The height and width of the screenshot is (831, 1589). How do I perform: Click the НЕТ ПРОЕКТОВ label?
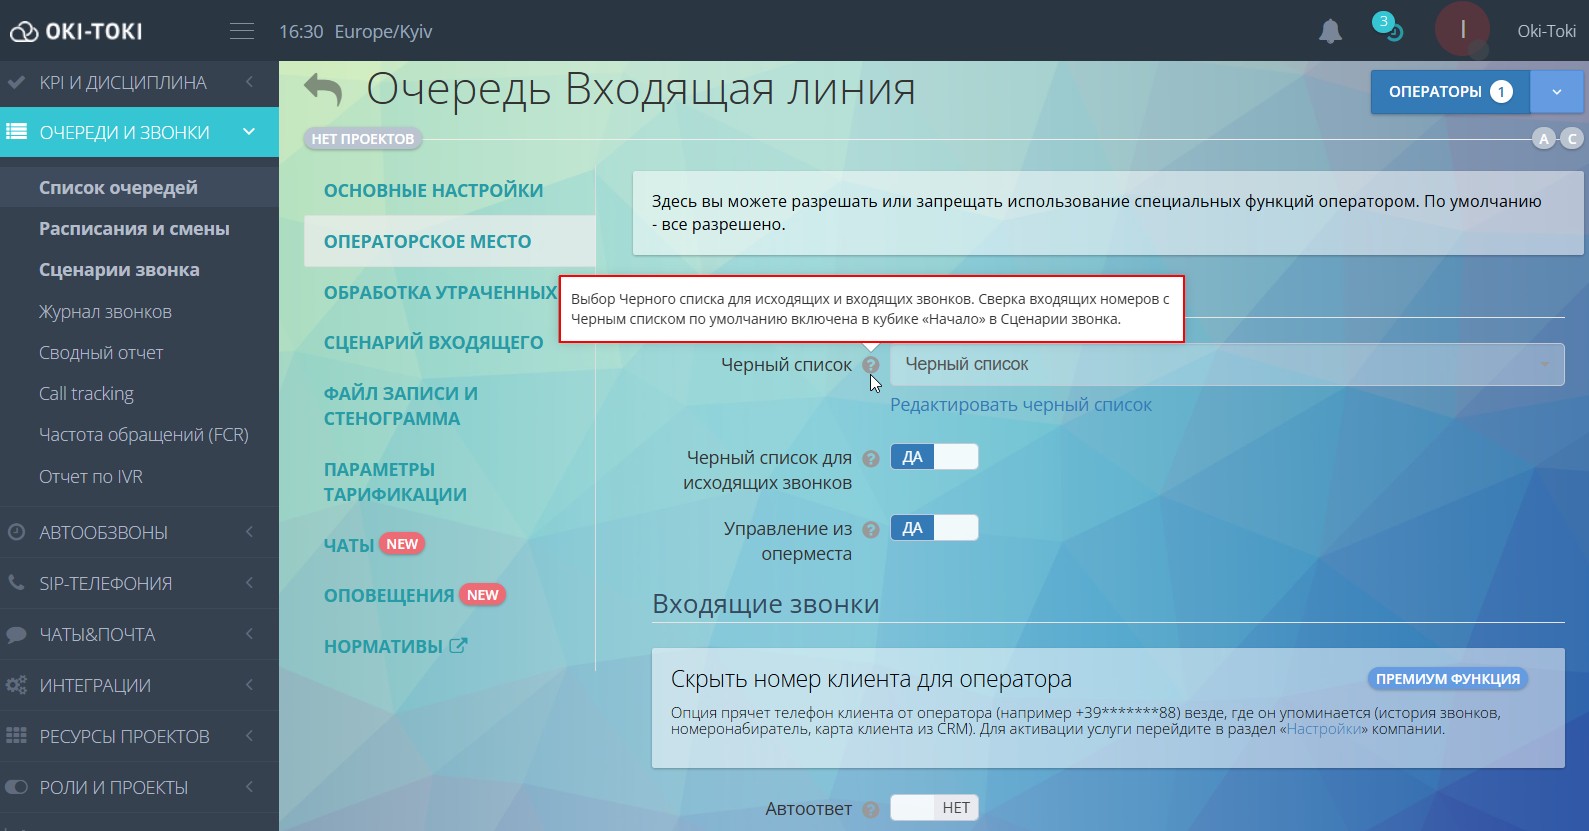[x=363, y=139]
